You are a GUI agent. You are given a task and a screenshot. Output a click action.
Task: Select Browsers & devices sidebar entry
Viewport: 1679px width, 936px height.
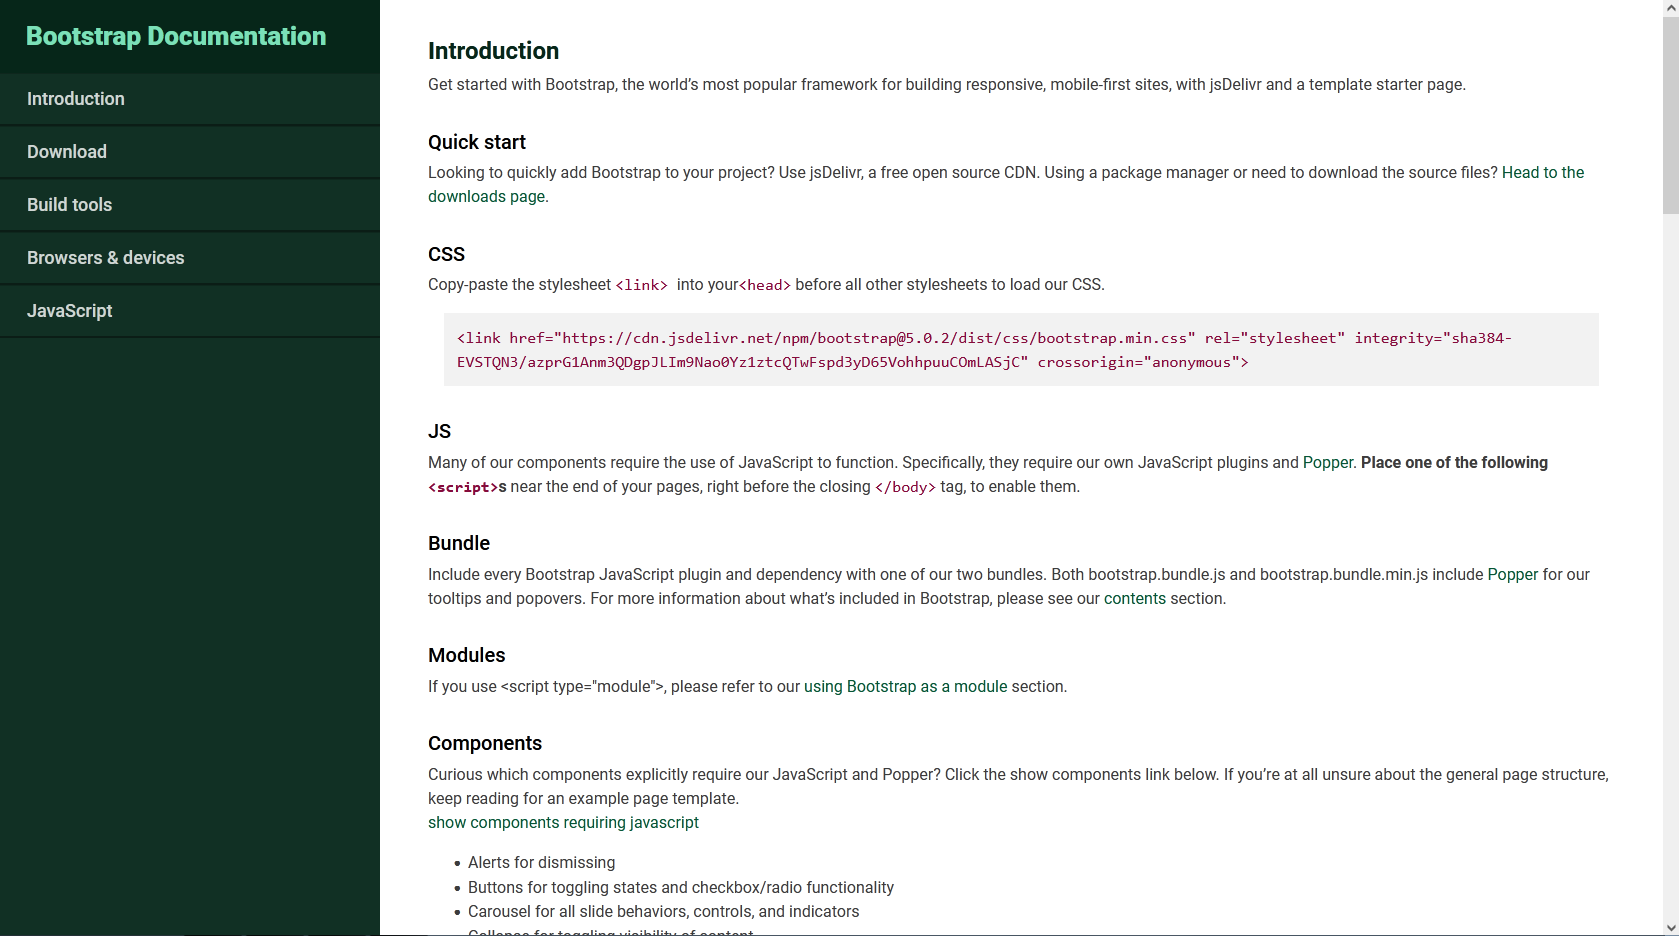190,258
